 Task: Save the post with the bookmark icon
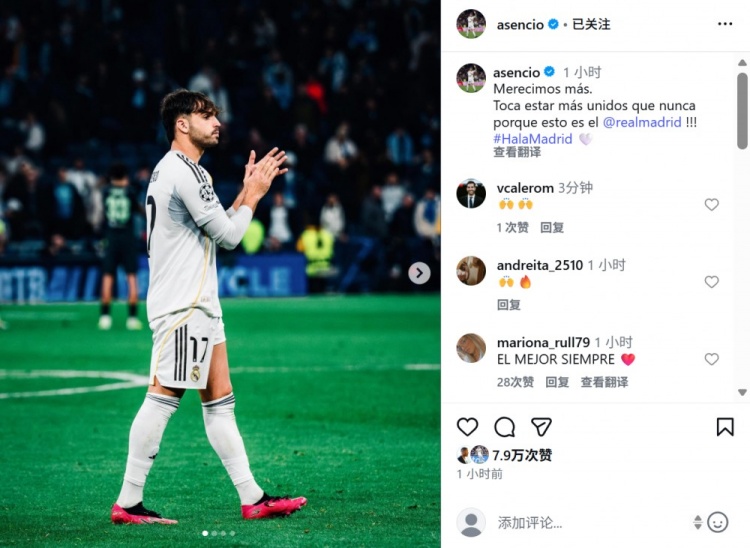pos(725,427)
